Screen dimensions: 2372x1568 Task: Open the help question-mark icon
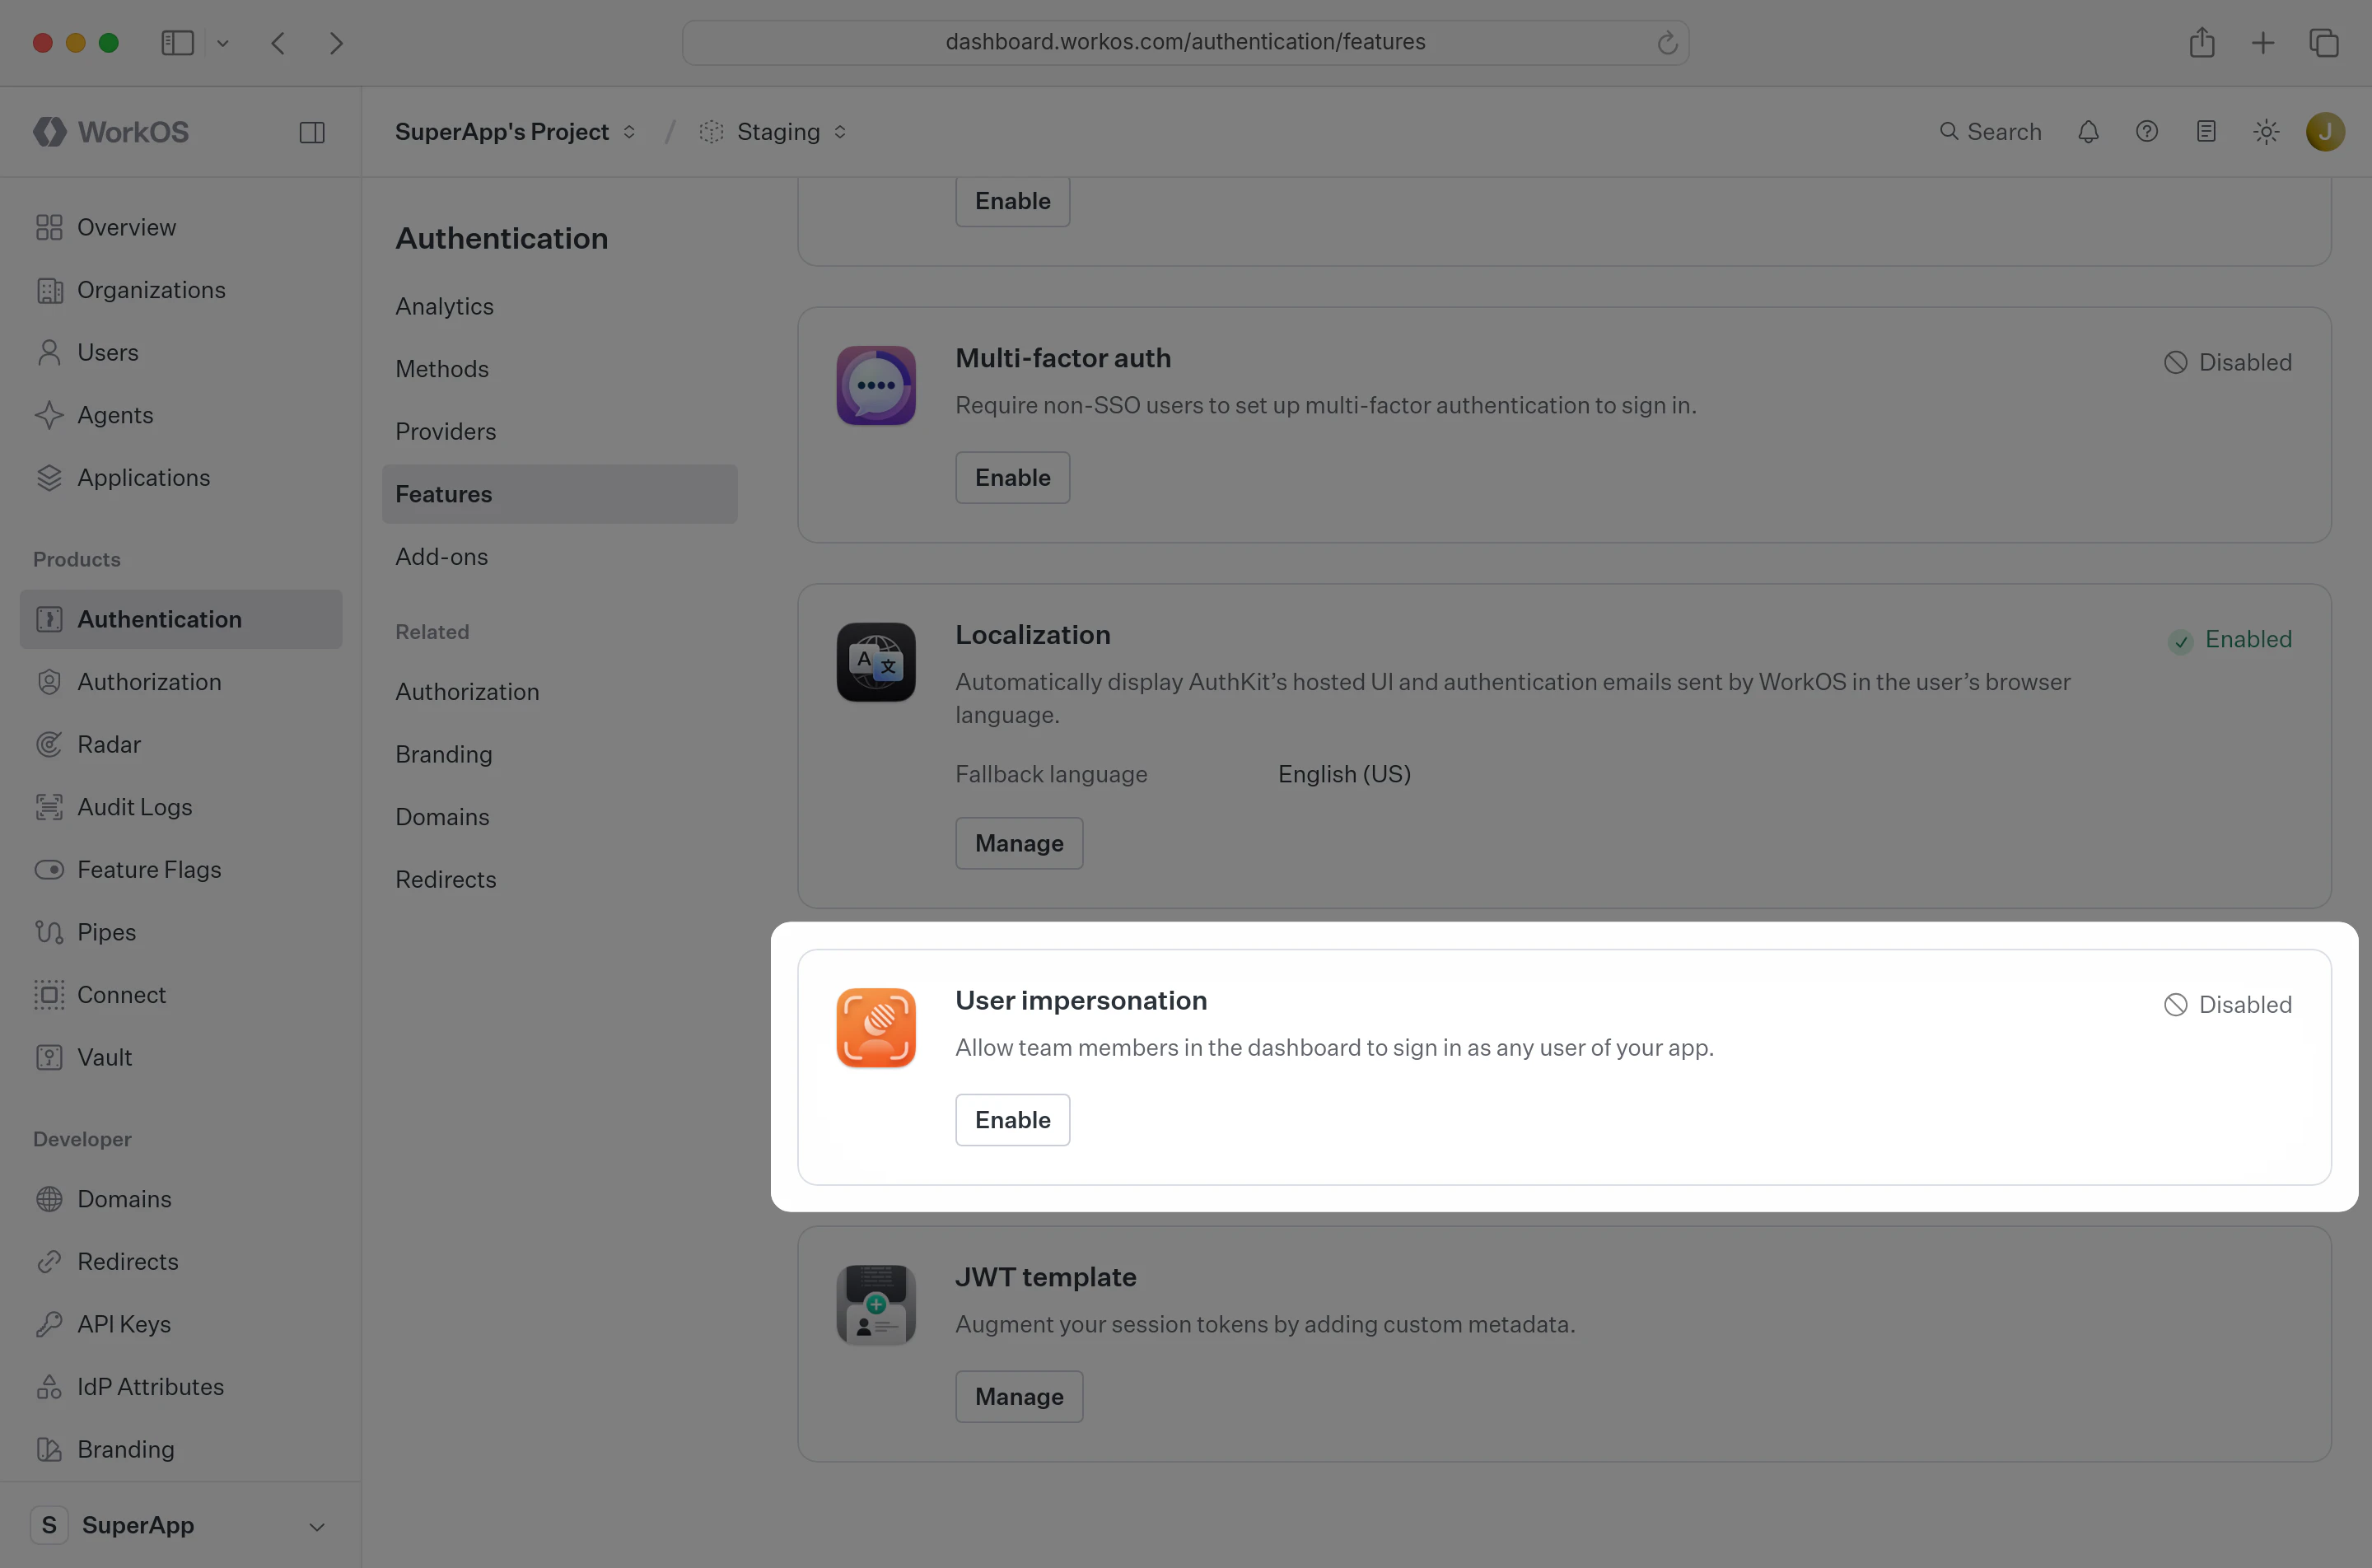click(x=2147, y=132)
